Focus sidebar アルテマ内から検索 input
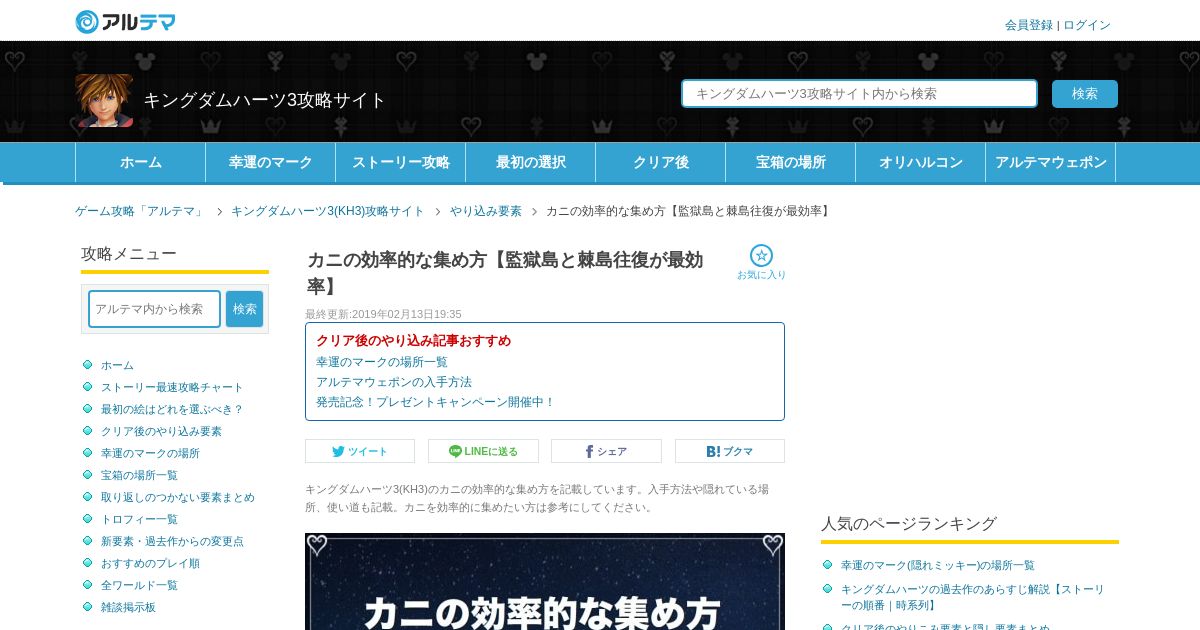This screenshot has width=1200, height=630. point(154,309)
